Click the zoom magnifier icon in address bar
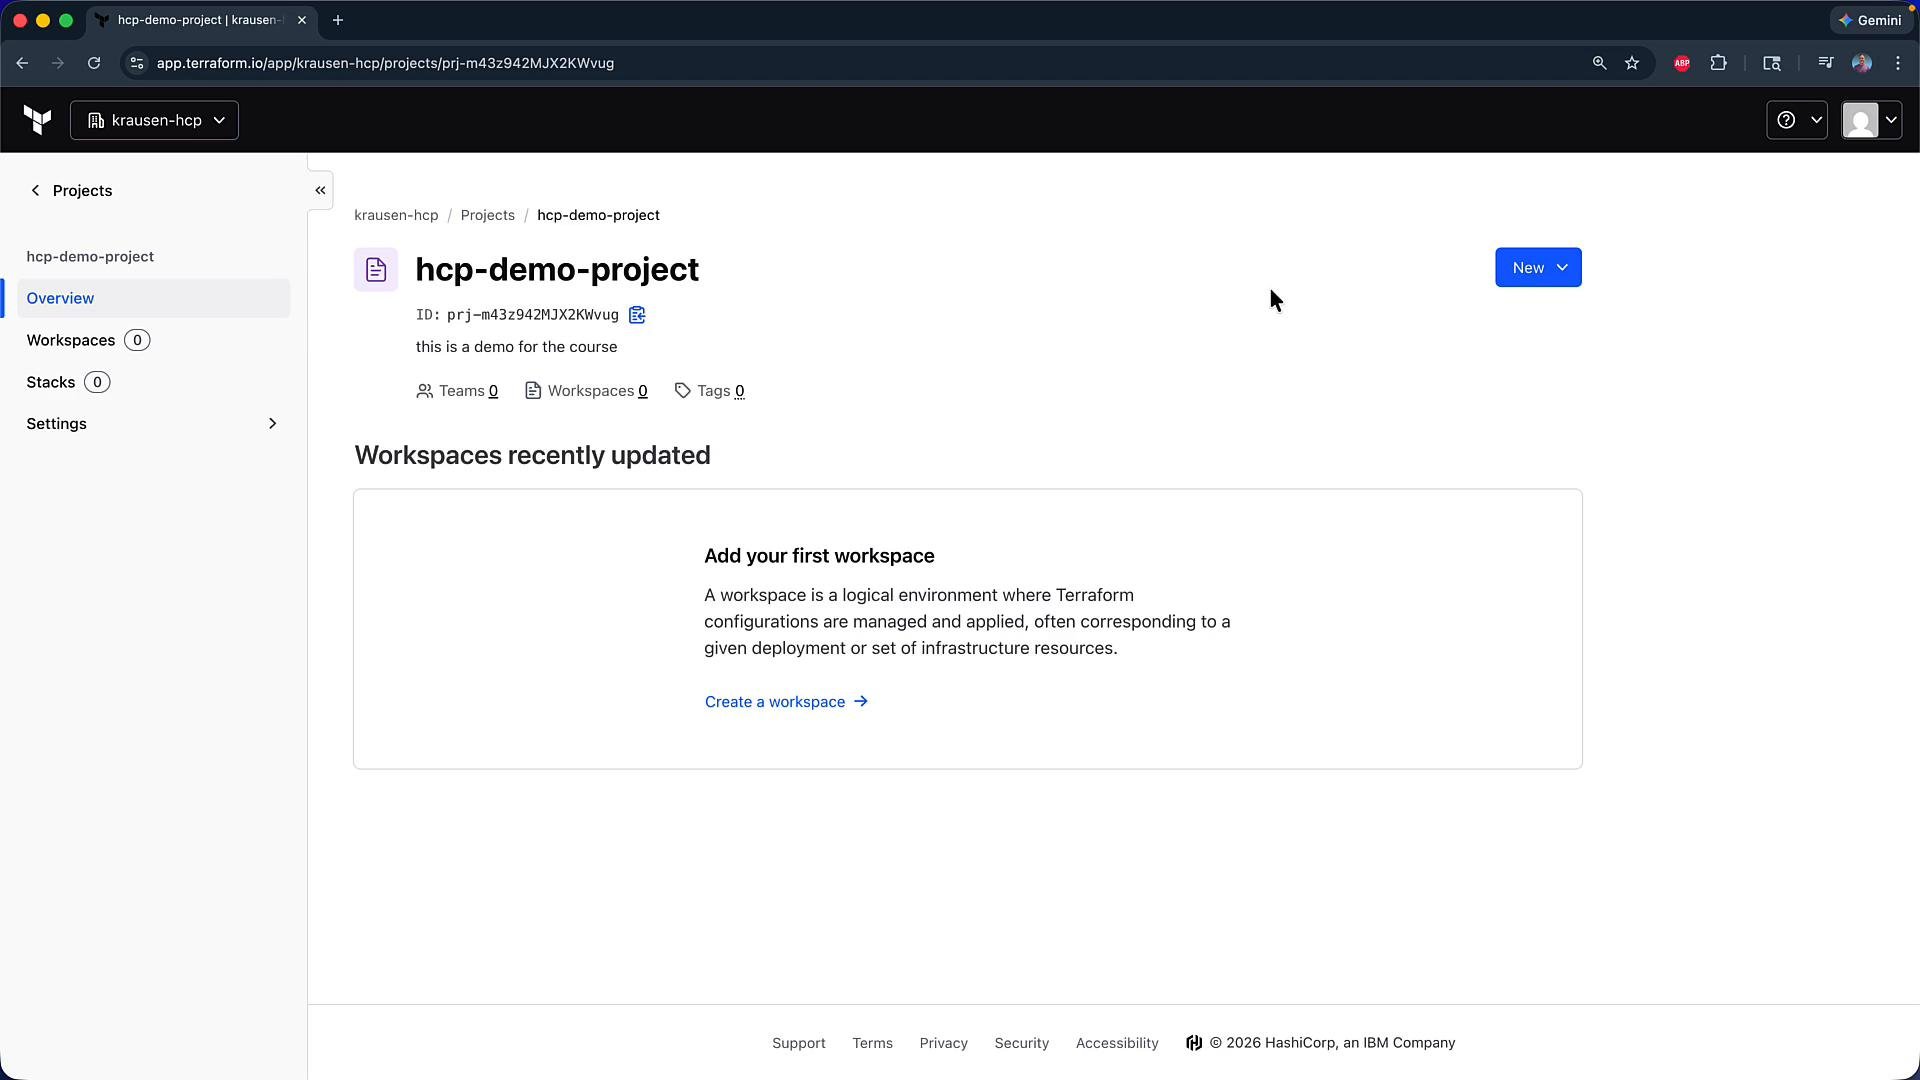The height and width of the screenshot is (1080, 1920). (1599, 63)
